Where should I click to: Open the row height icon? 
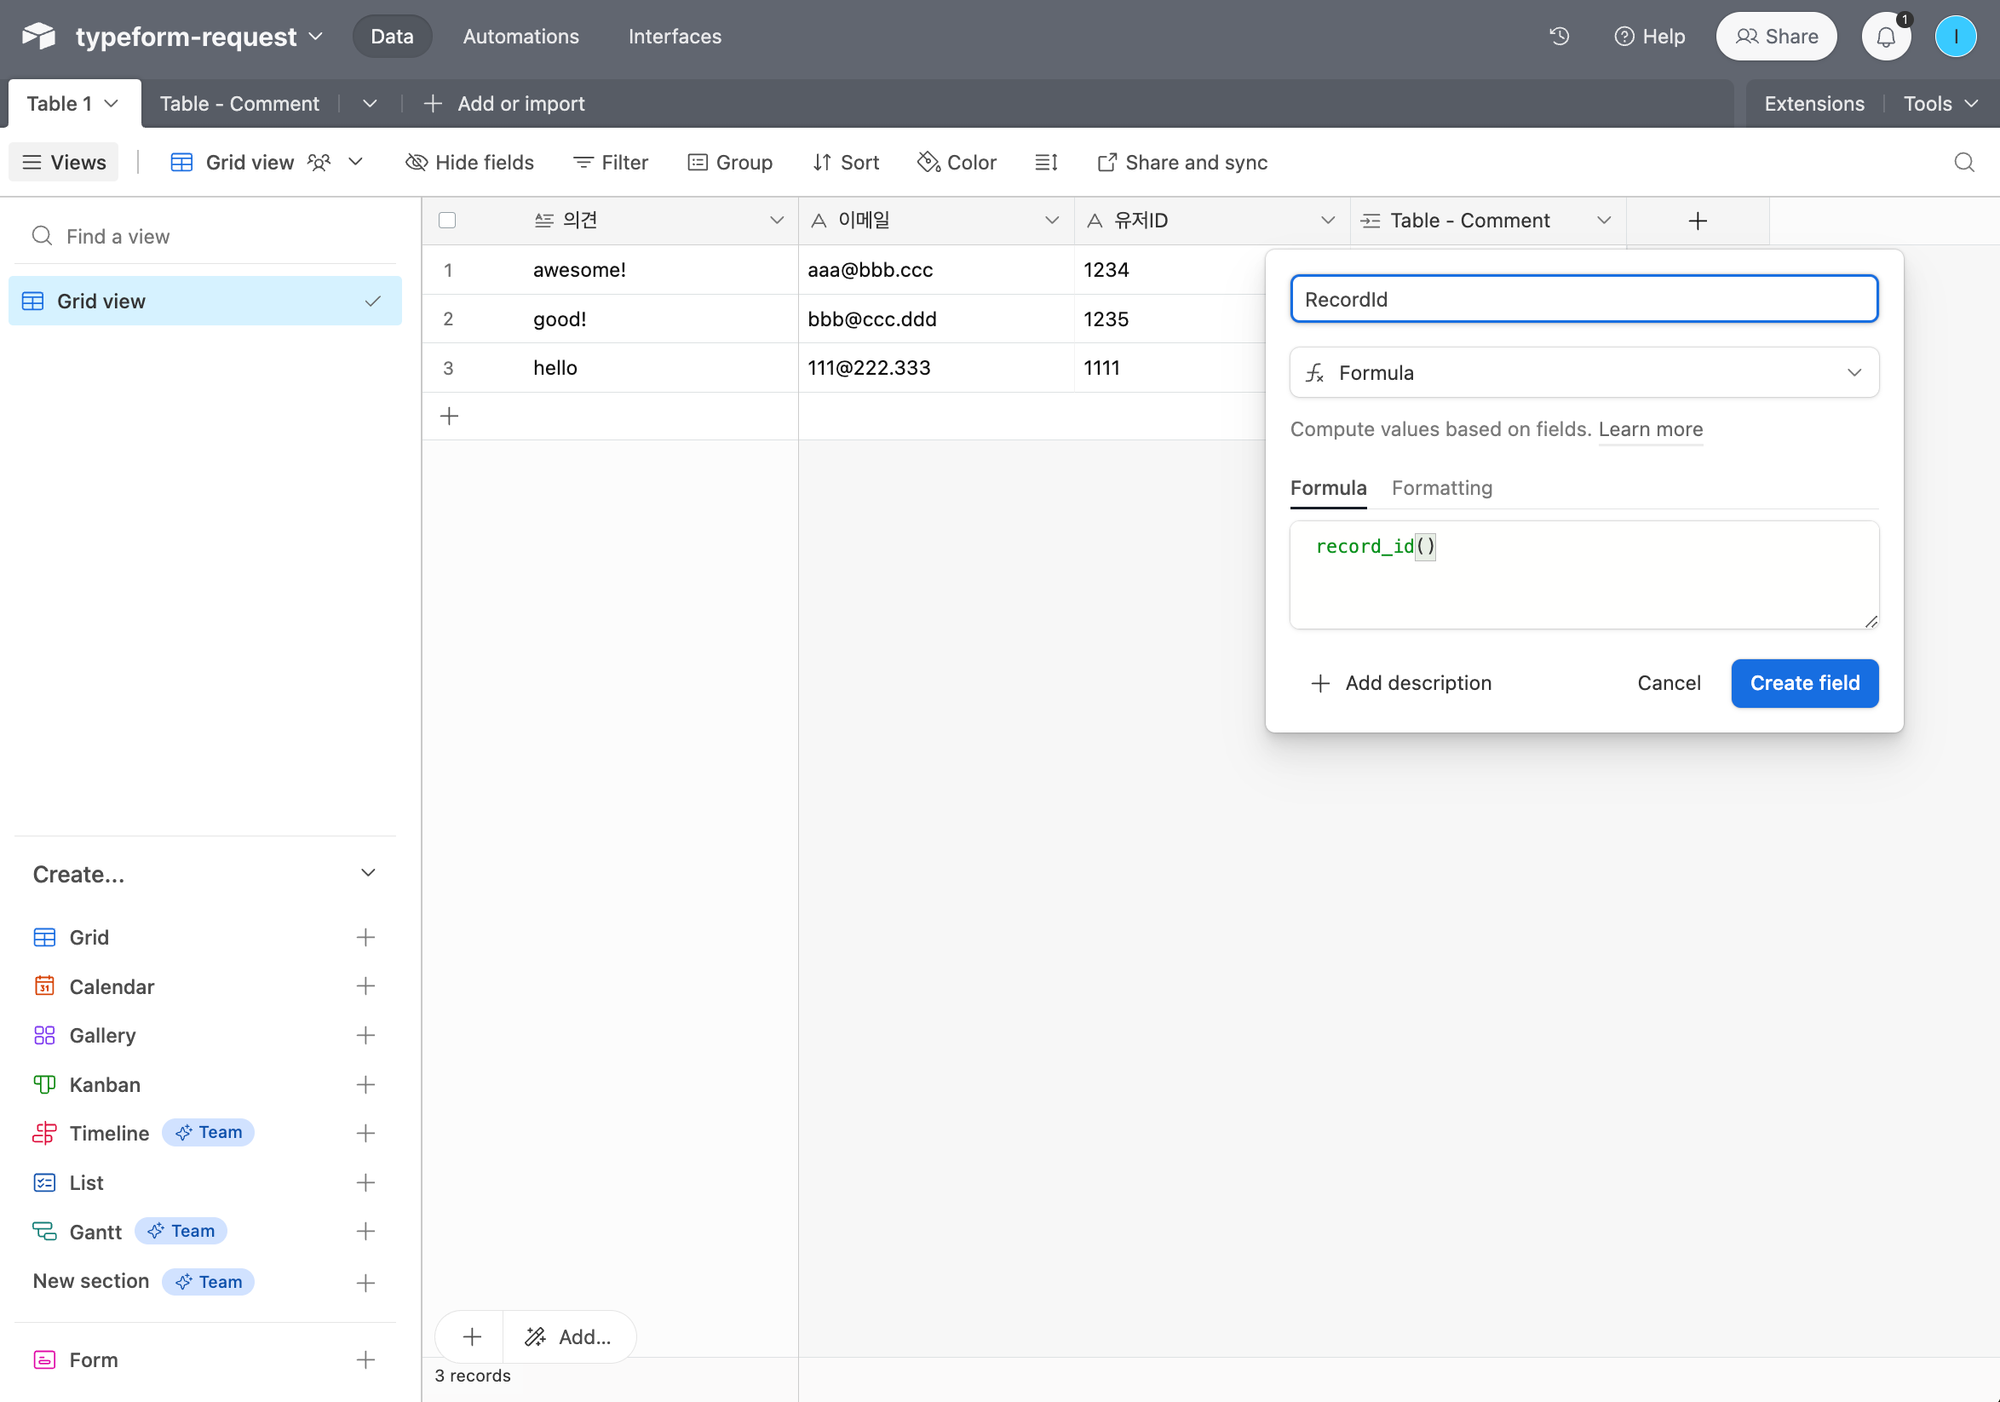pyautogui.click(x=1046, y=162)
